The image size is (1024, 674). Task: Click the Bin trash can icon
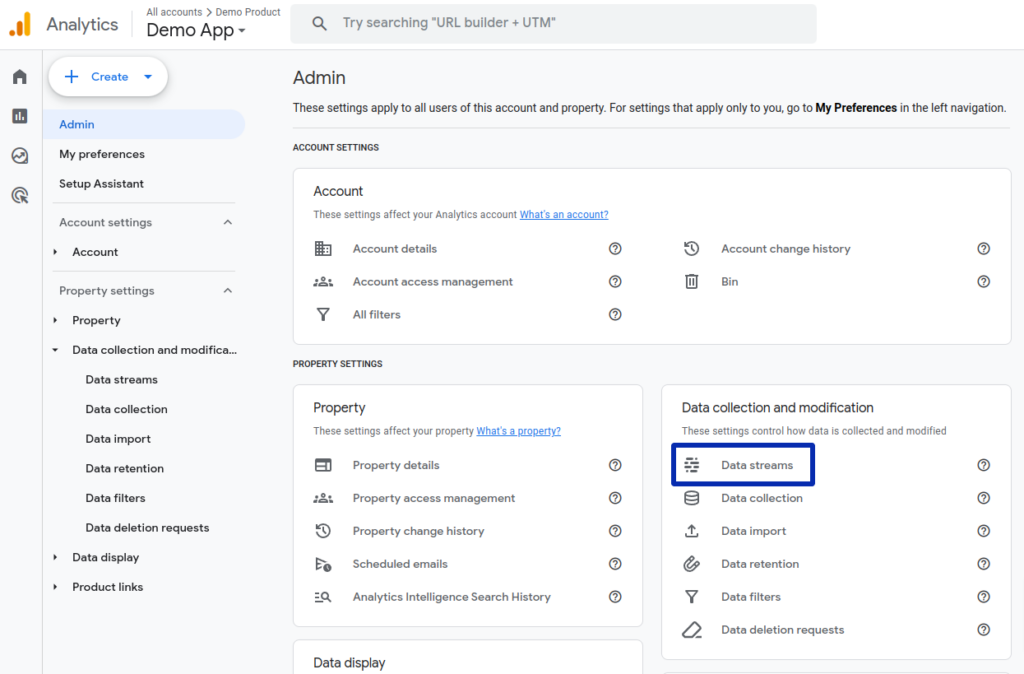click(692, 281)
